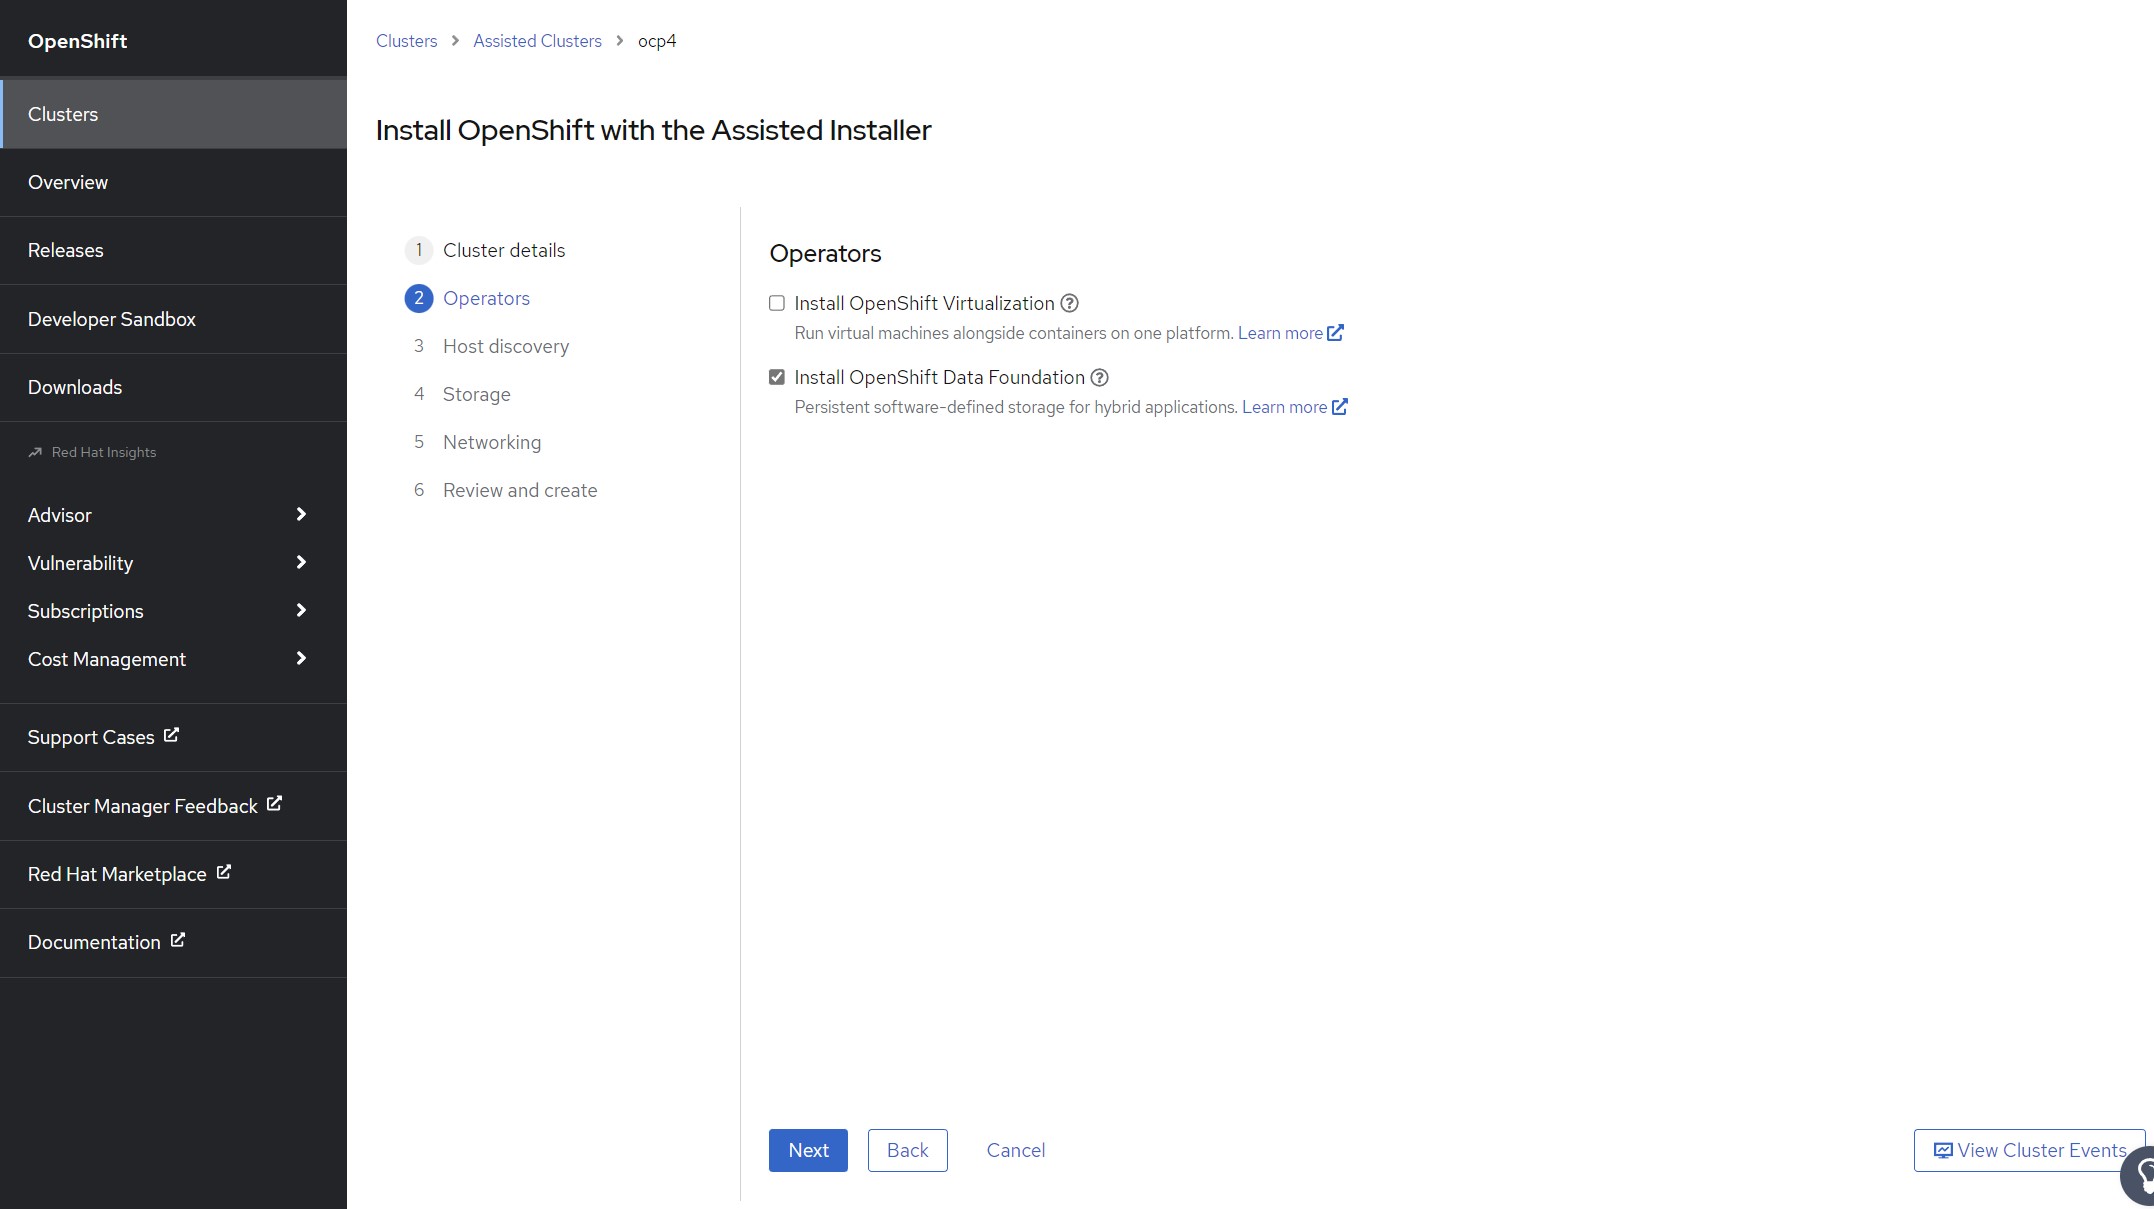Click Install OpenShift Data Foundation label text
This screenshot has width=2154, height=1209.
pos(939,377)
